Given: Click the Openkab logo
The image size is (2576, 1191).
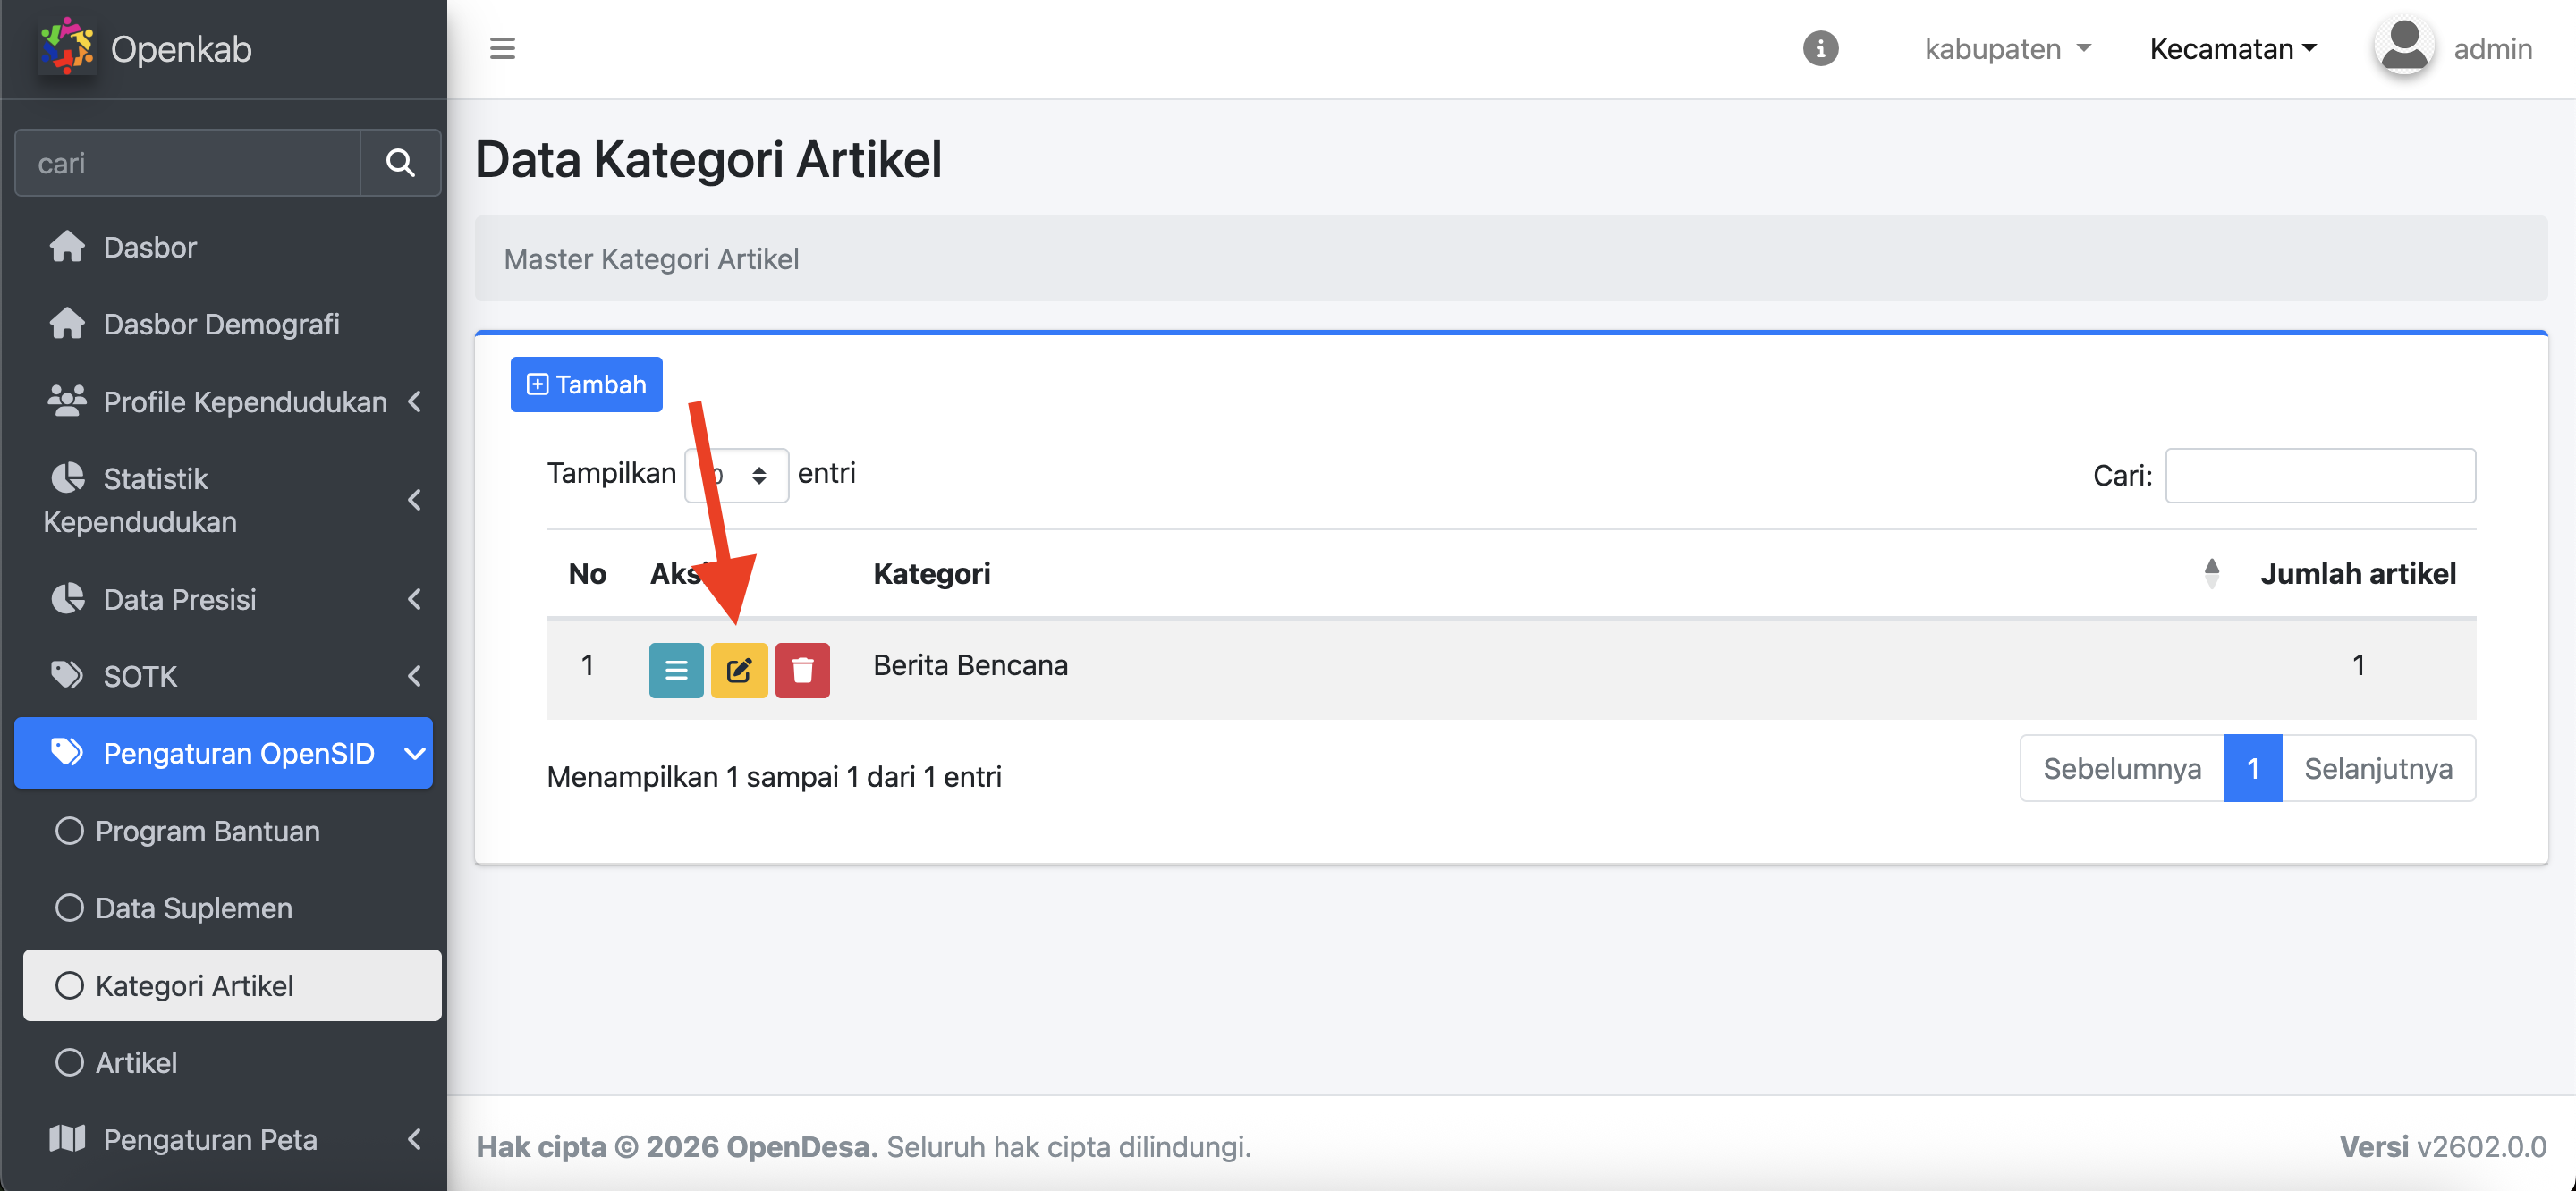Looking at the screenshot, I should pyautogui.click(x=66, y=47).
